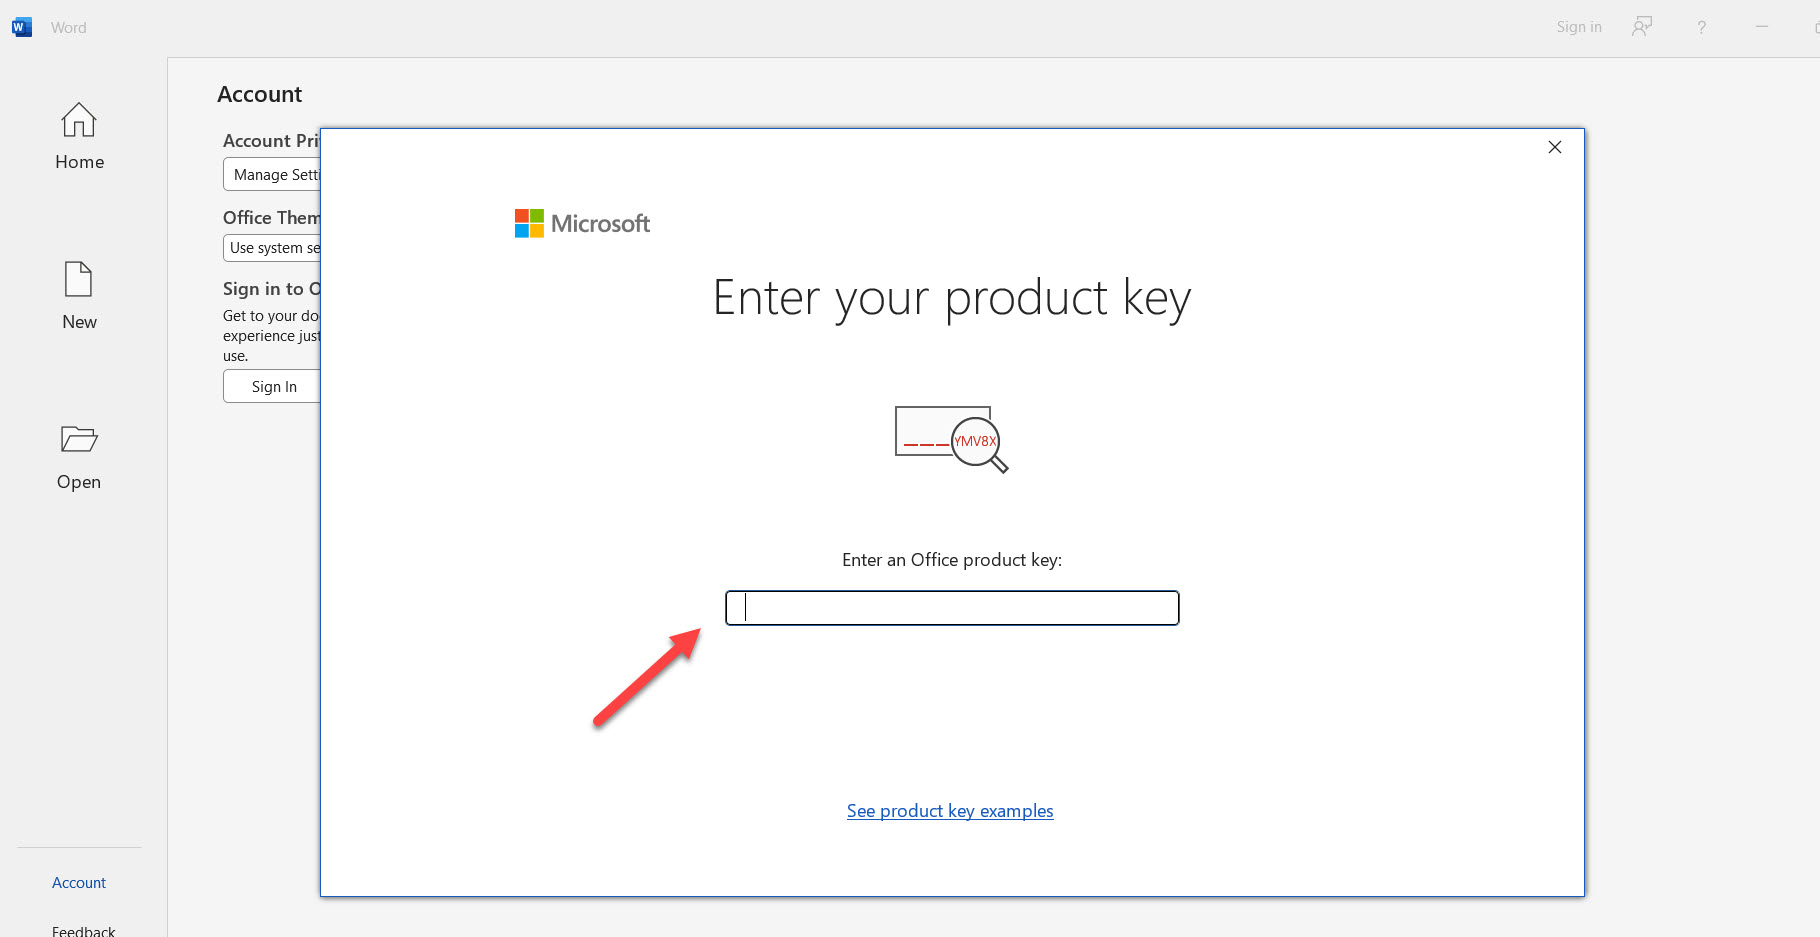
Task: Click the product key magnifier illustration
Action: [951, 438]
